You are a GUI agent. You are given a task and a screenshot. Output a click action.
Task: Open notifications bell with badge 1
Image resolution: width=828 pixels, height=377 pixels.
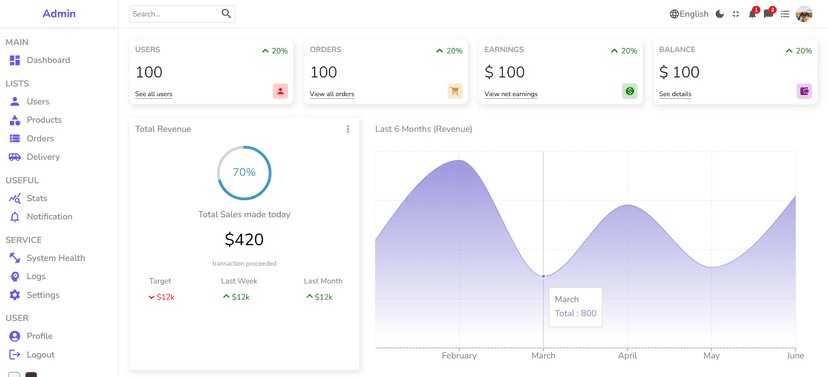click(x=752, y=14)
